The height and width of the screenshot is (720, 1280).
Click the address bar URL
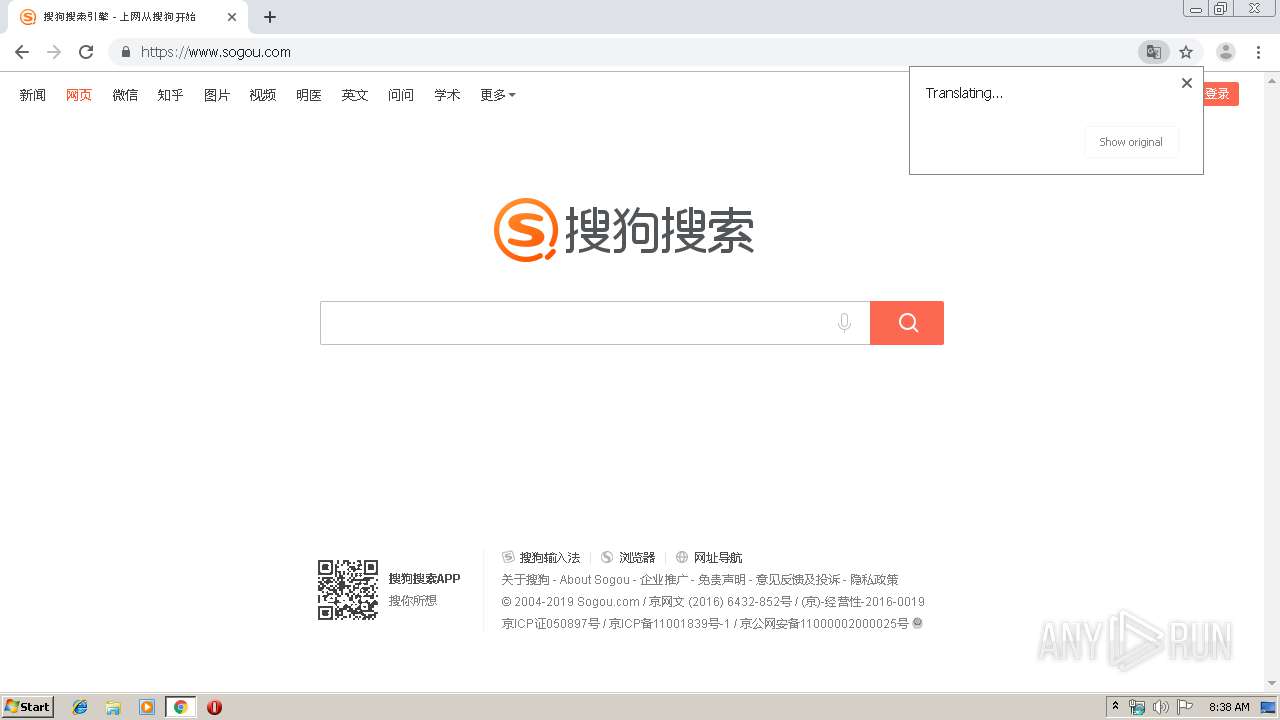click(x=216, y=52)
